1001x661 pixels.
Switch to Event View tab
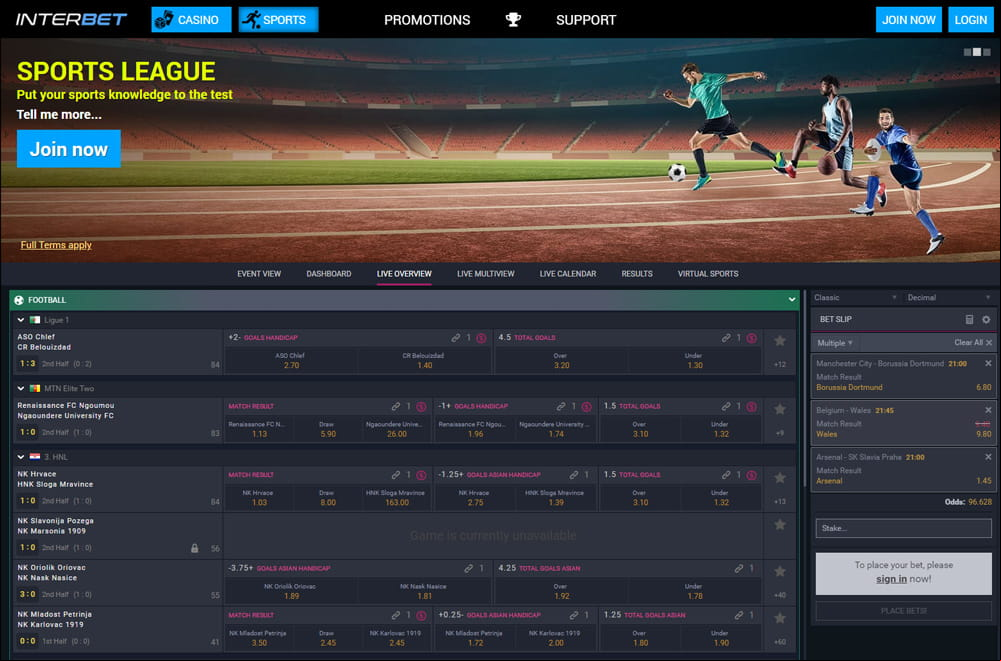[x=259, y=274]
